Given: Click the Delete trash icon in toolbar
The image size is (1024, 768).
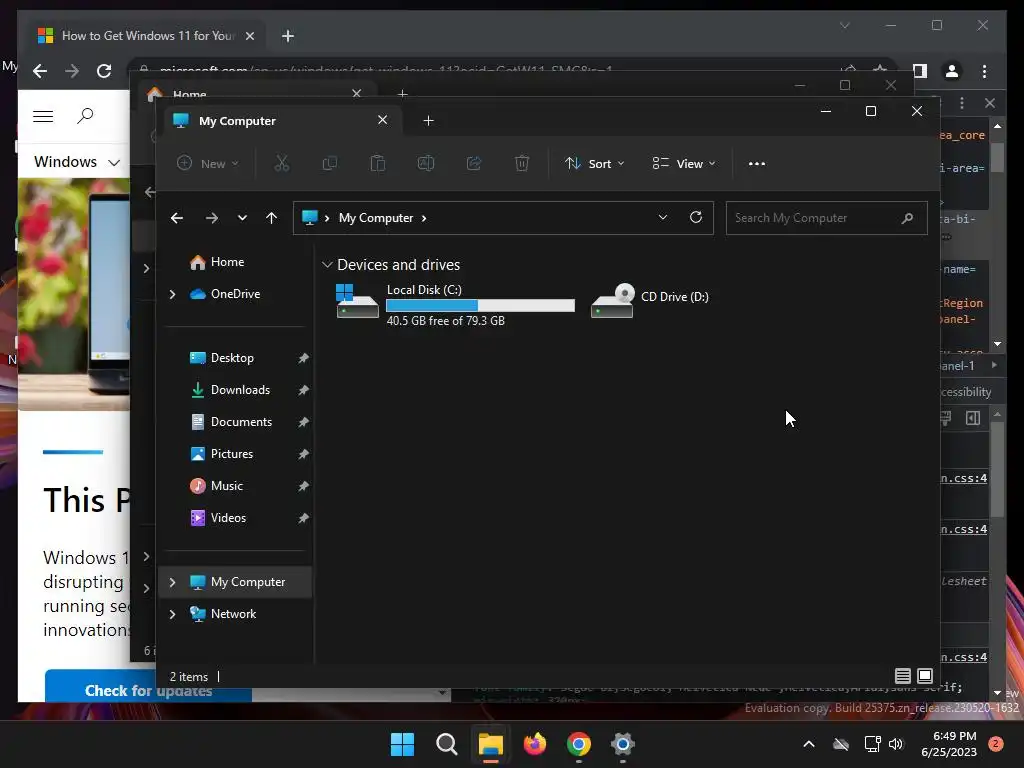Looking at the screenshot, I should point(522,163).
